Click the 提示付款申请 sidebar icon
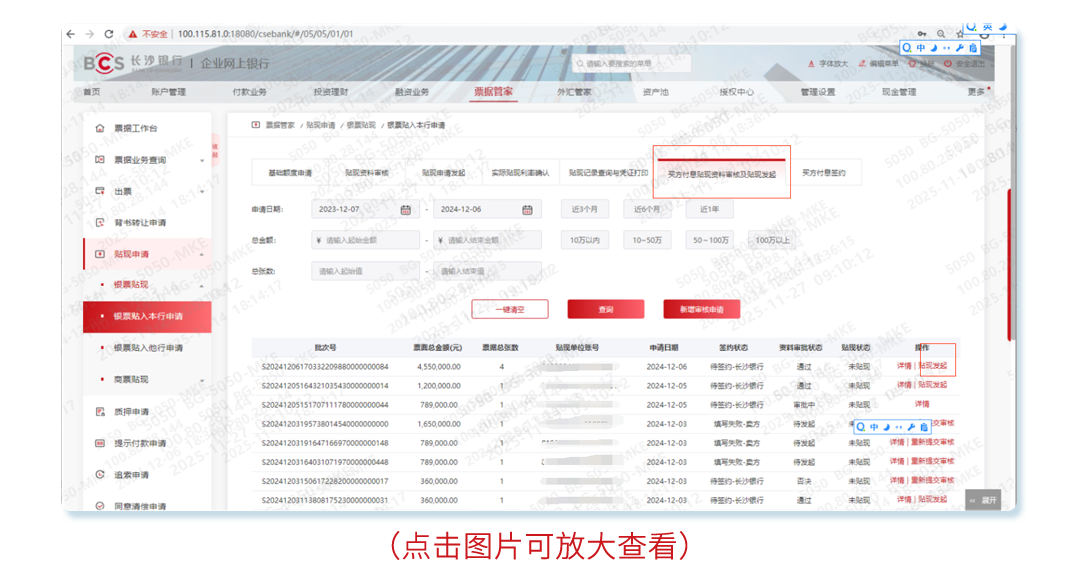The image size is (1080, 587). 100,443
